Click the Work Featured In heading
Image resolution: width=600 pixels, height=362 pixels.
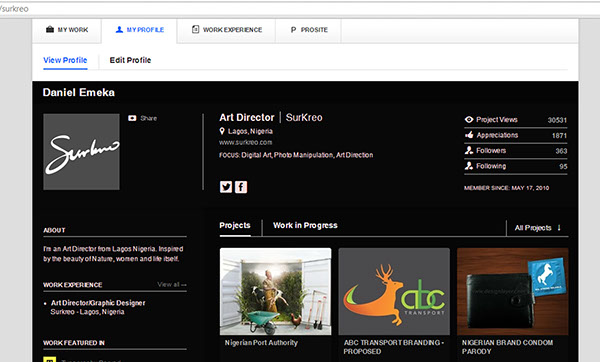[74, 343]
